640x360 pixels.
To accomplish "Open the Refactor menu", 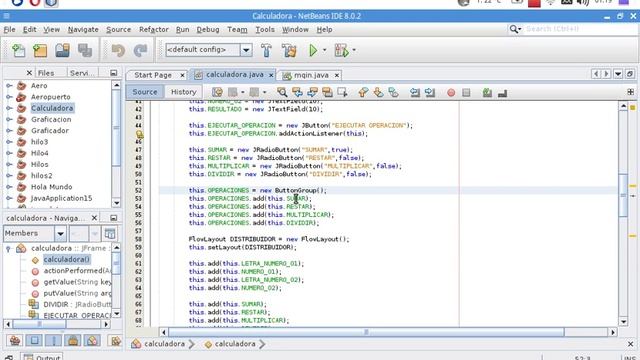I will pos(153,29).
